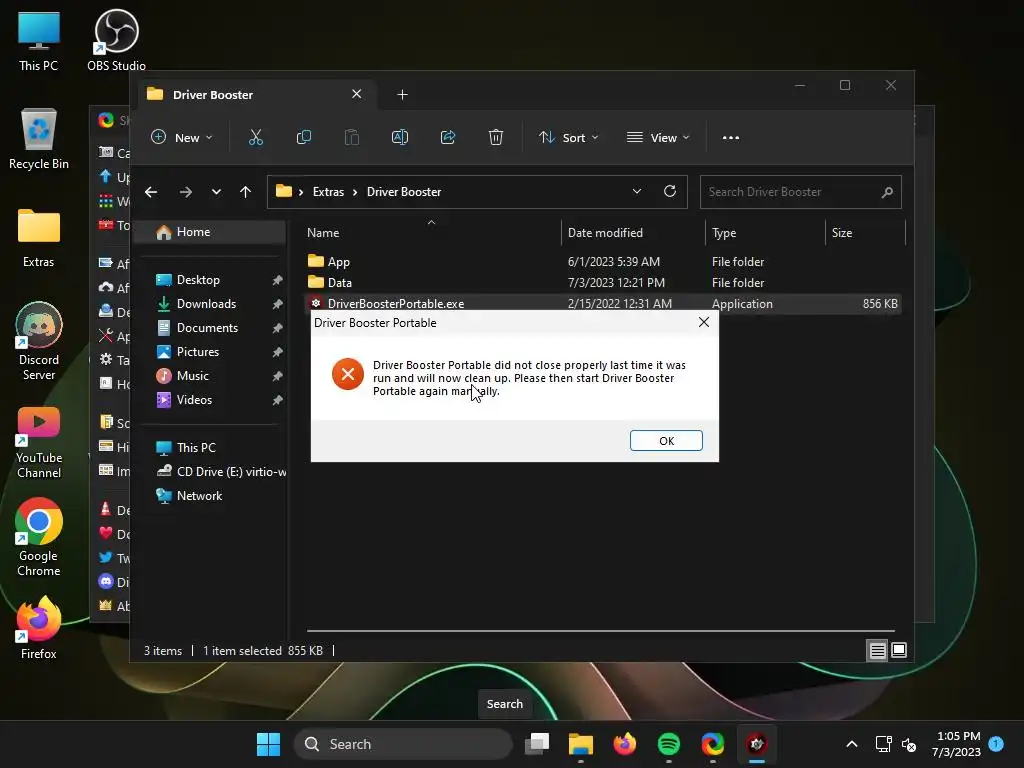Close the Driver Booster Portable error dialog

[703, 322]
